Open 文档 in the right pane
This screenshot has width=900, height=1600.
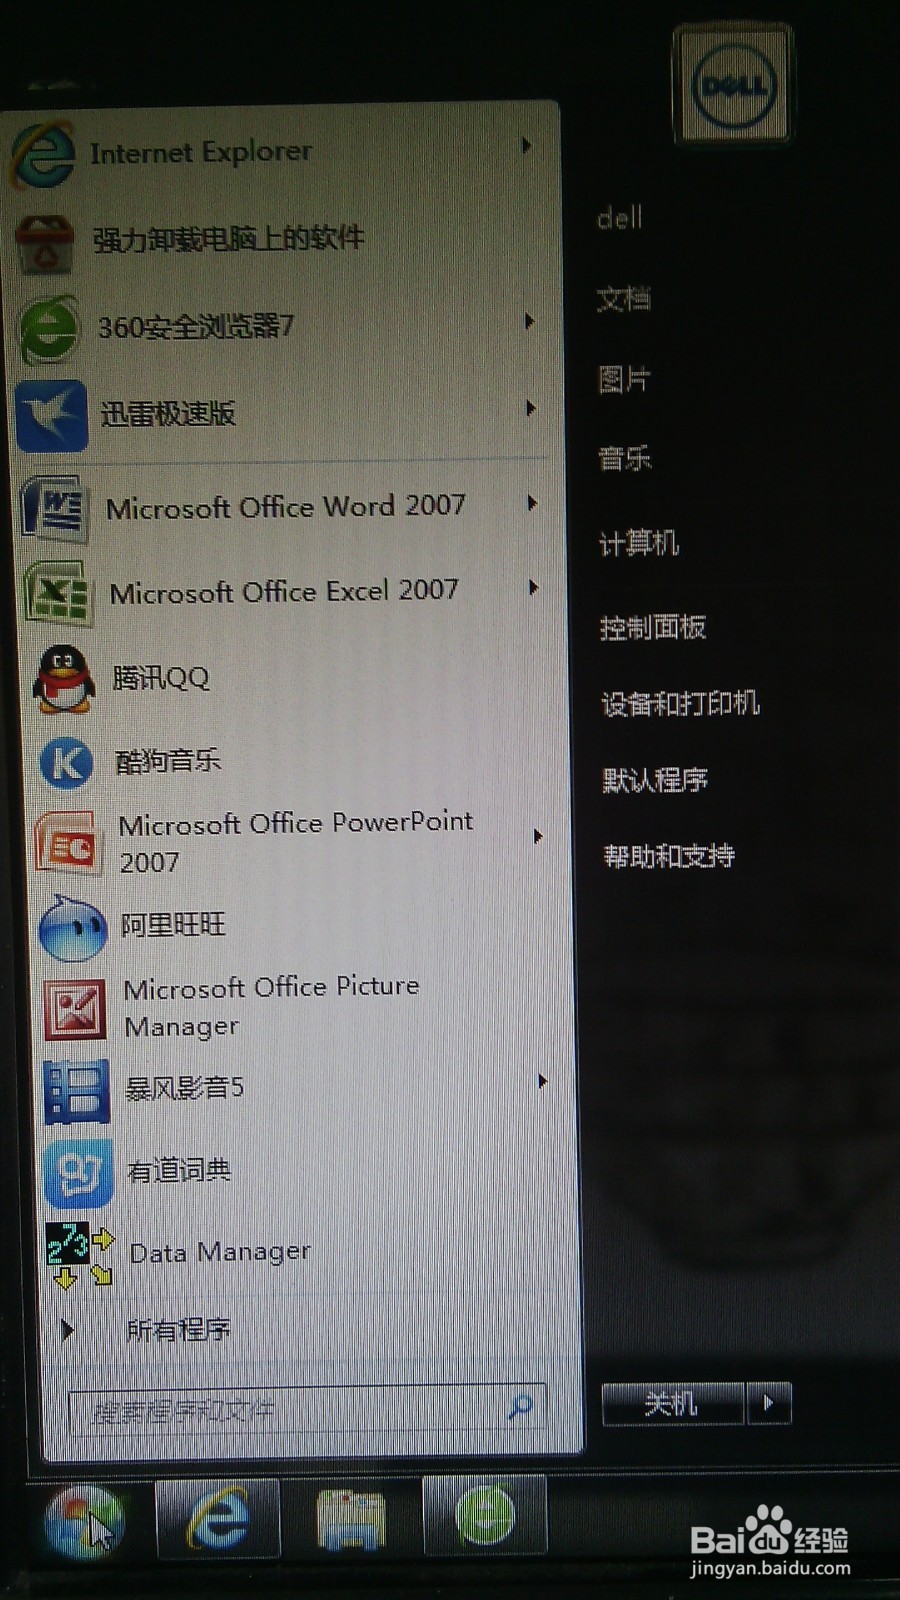(x=623, y=299)
